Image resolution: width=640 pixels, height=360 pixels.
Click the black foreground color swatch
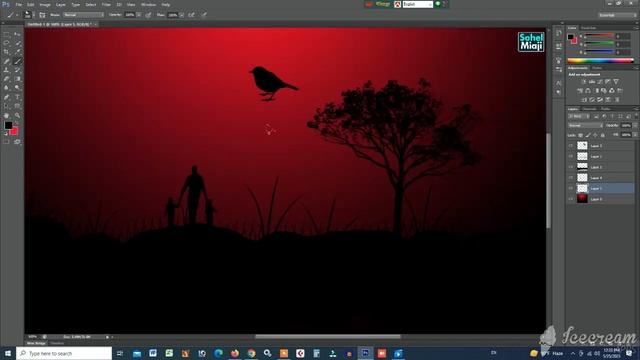pos(8,125)
